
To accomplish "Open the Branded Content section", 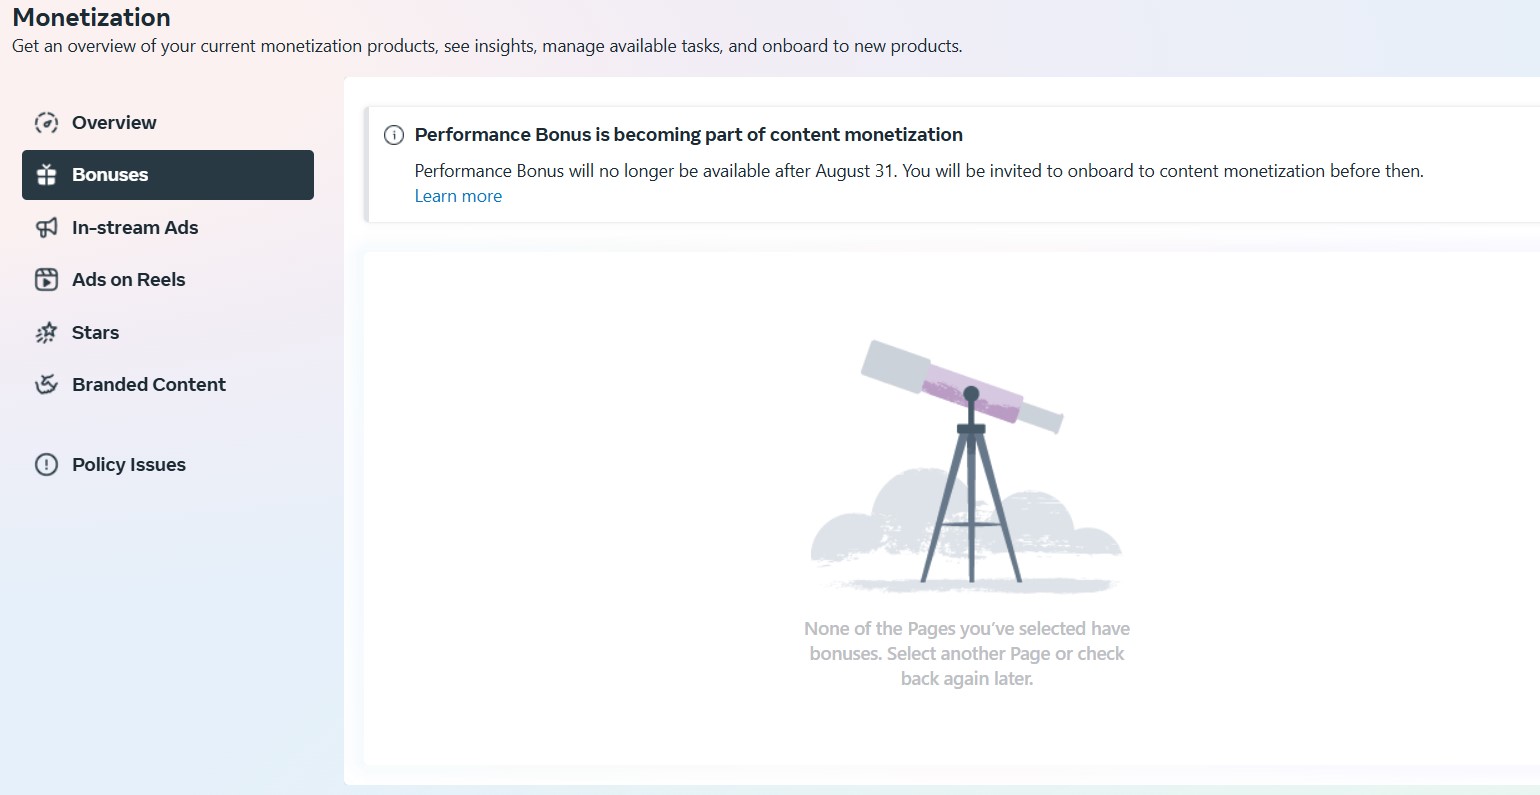I will click(168, 385).
